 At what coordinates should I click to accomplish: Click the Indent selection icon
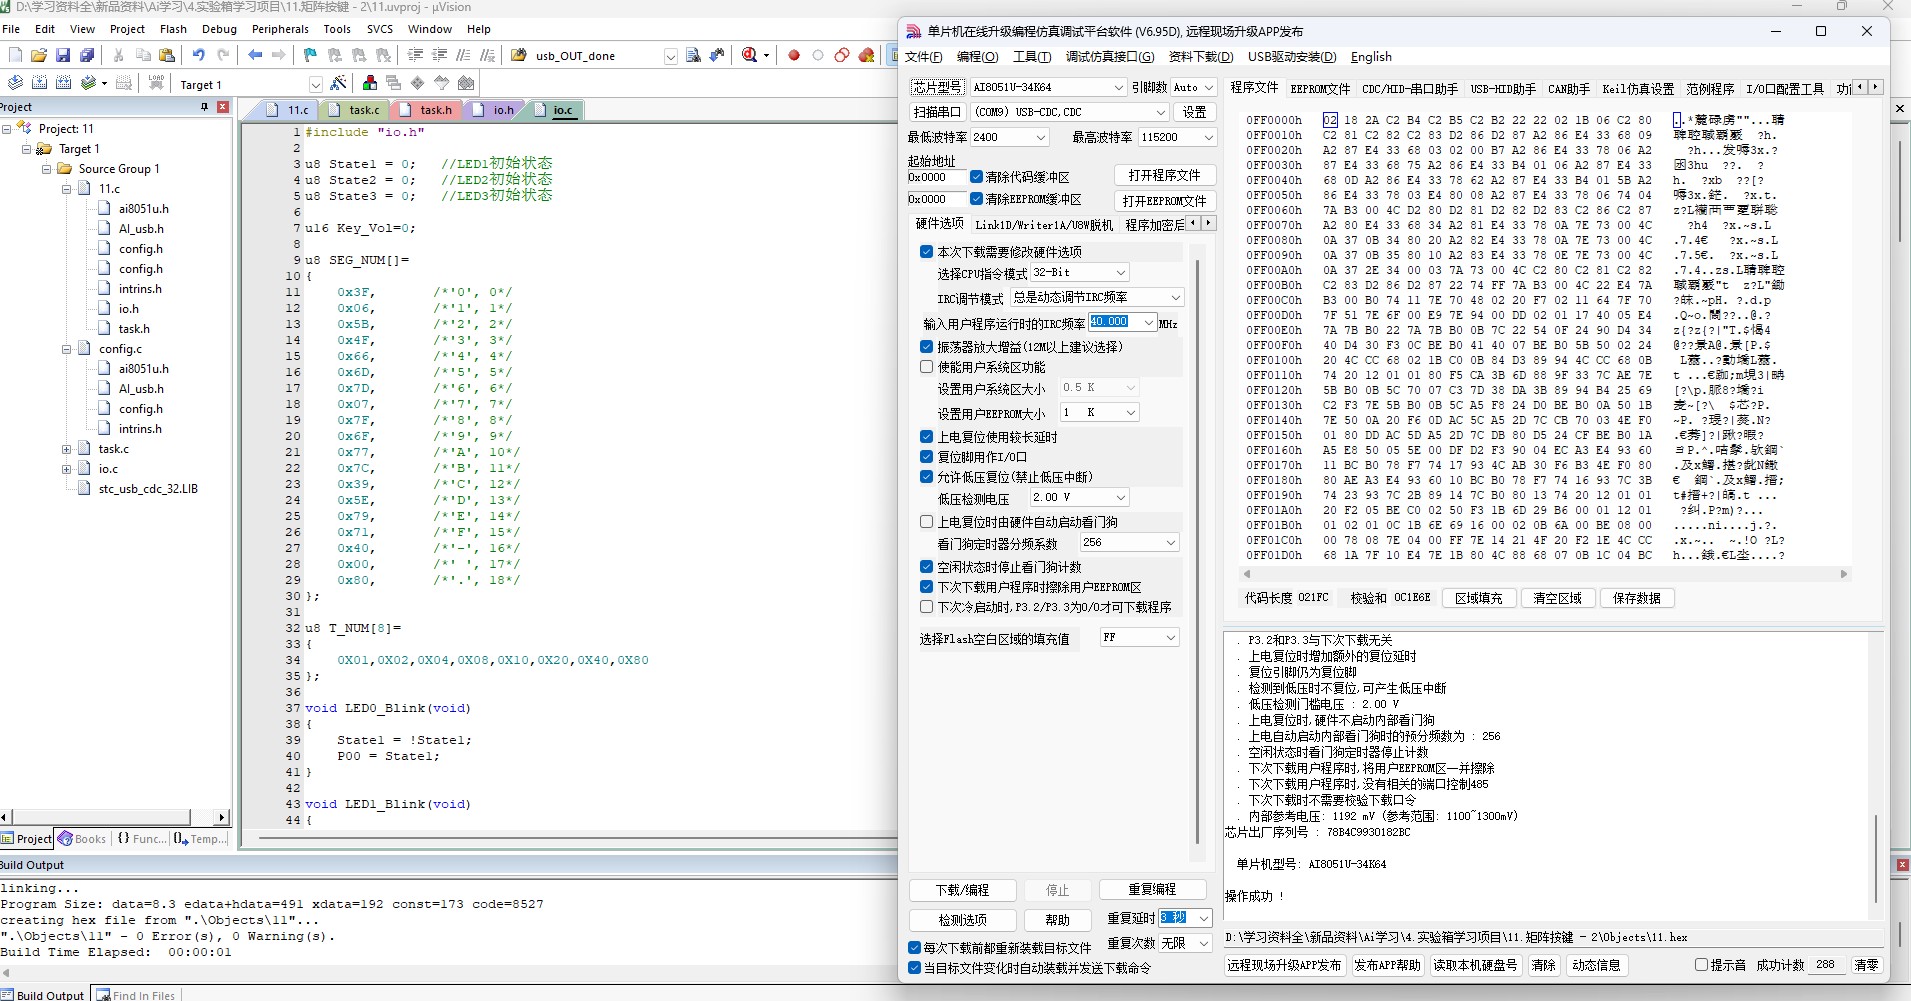click(415, 55)
